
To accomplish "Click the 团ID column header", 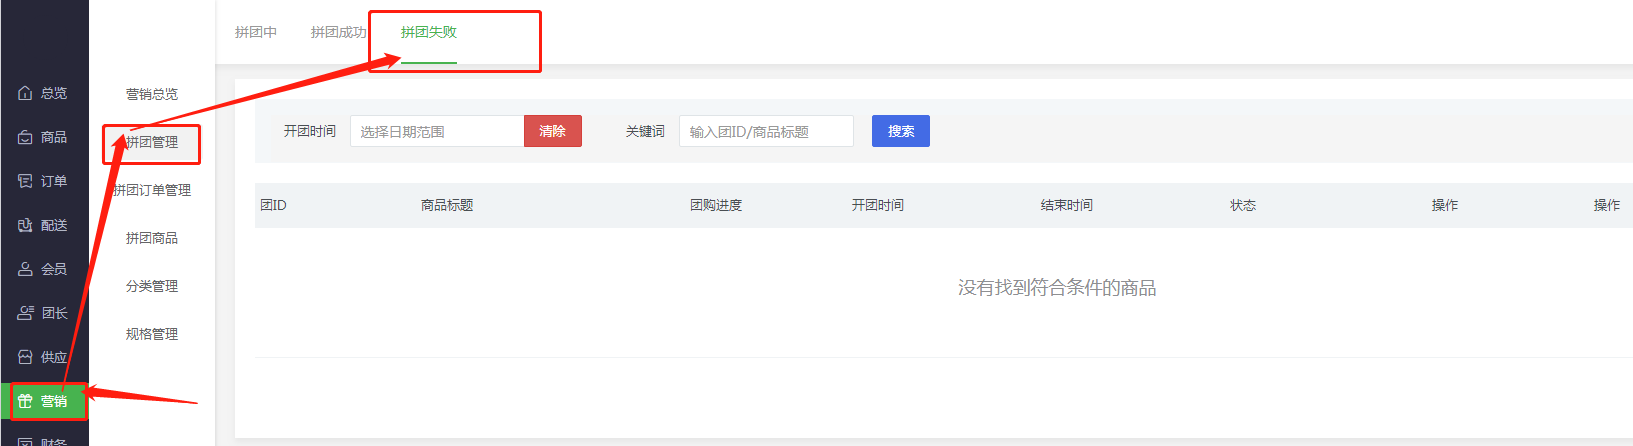I will point(273,205).
